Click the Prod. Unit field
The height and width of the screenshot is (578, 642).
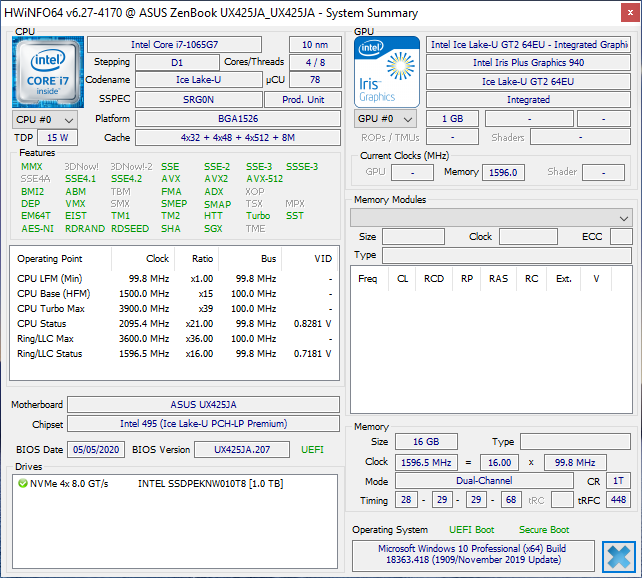(303, 99)
